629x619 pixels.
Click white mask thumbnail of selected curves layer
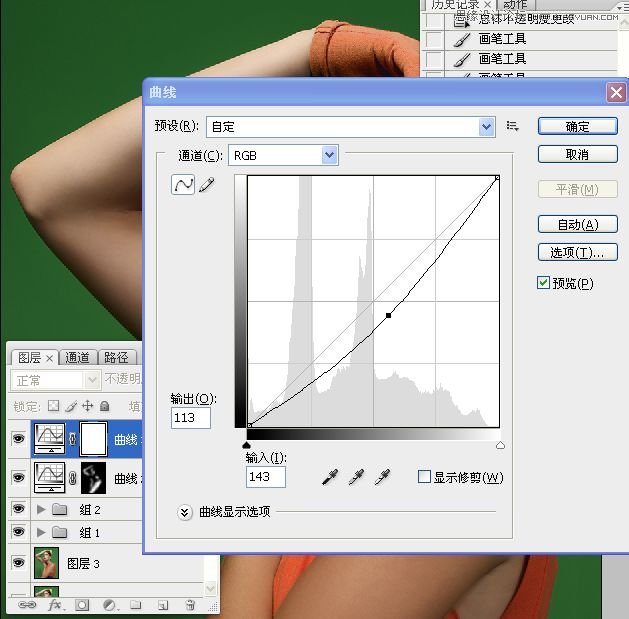pos(93,438)
